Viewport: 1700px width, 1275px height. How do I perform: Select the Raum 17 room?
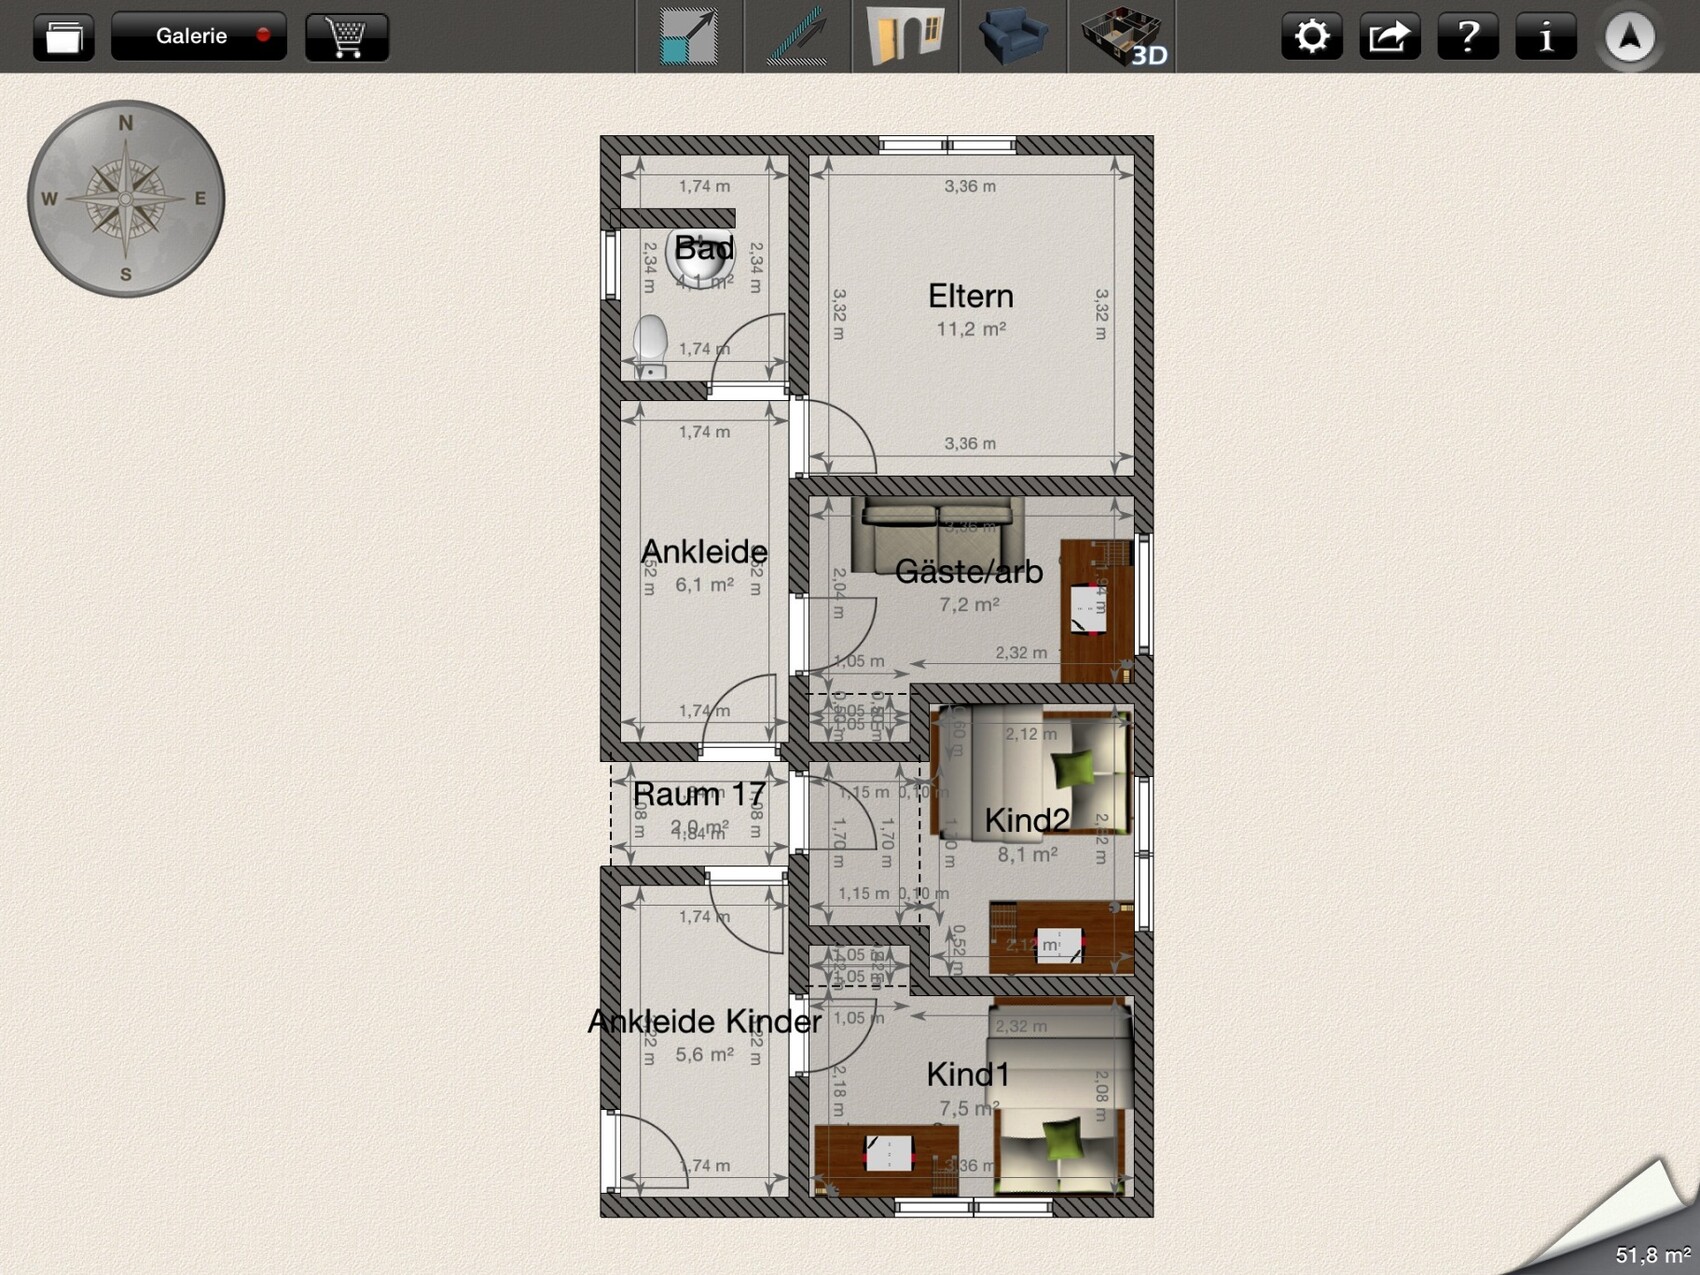click(699, 795)
